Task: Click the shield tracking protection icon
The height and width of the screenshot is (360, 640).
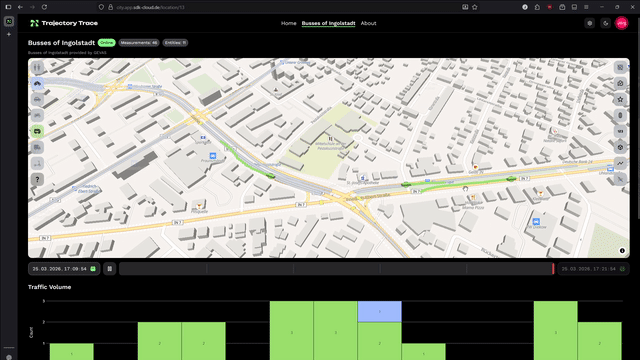Action: (x=101, y=7)
